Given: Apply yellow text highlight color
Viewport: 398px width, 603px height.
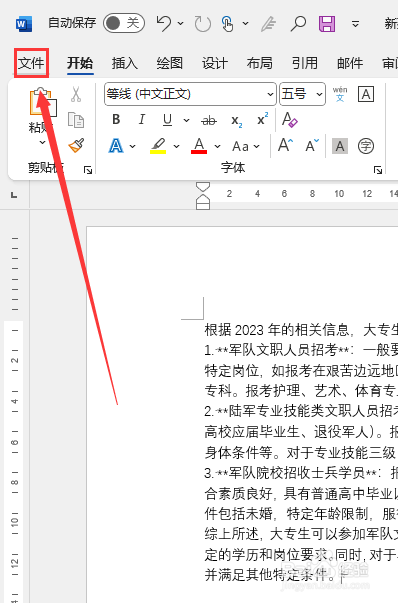Looking at the screenshot, I should tap(158, 146).
